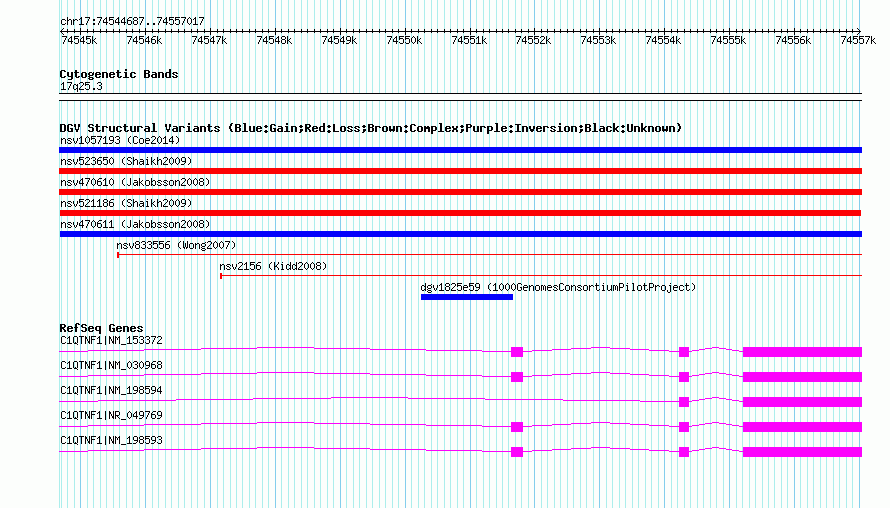Select the Cytogenetic Bands track title
890x508 pixels.
[x=119, y=74]
